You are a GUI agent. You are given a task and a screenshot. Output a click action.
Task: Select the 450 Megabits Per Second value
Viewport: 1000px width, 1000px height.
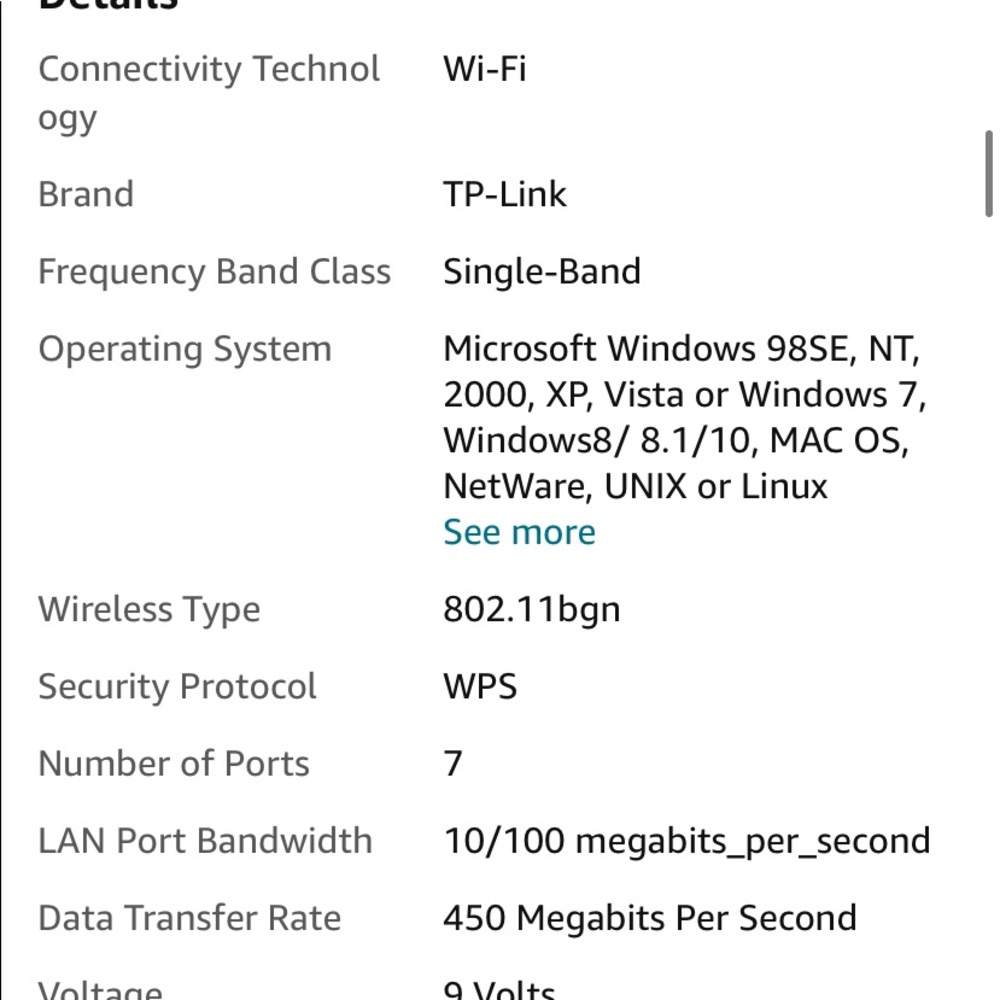tap(649, 917)
